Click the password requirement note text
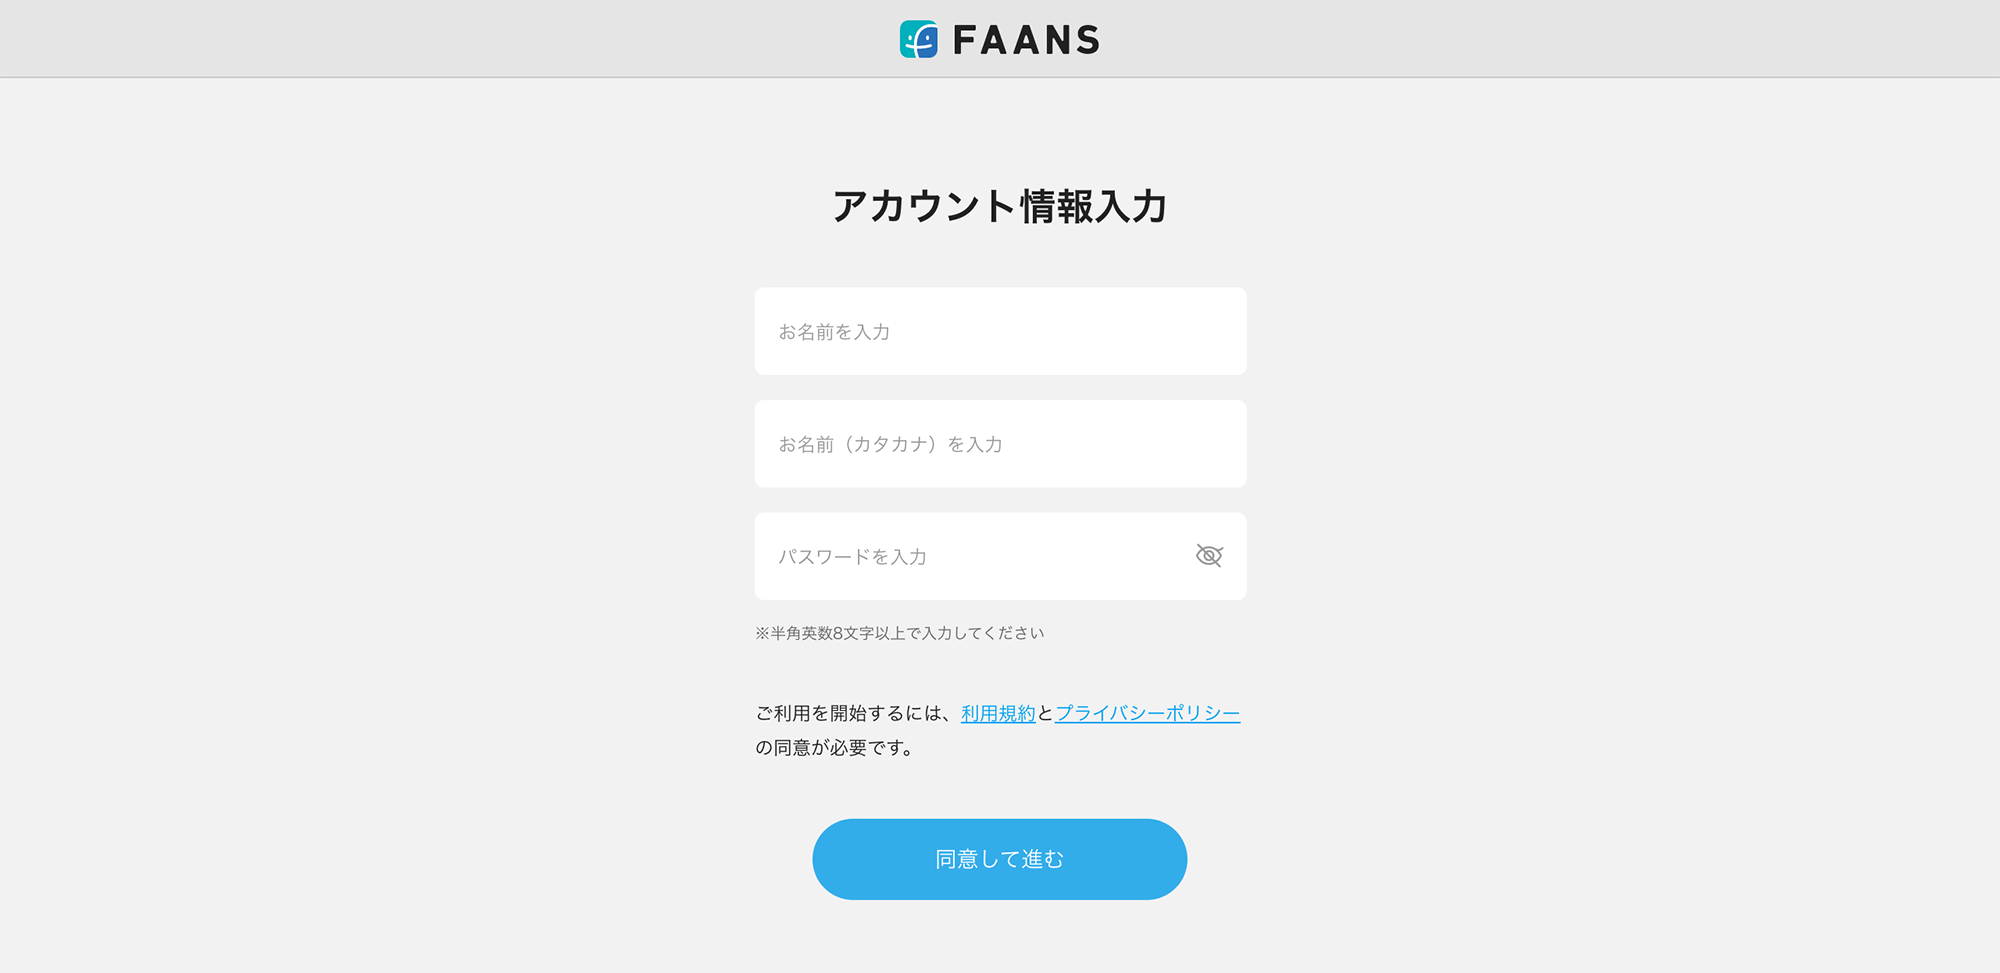Screen dimensions: 2000x973 (x=898, y=632)
